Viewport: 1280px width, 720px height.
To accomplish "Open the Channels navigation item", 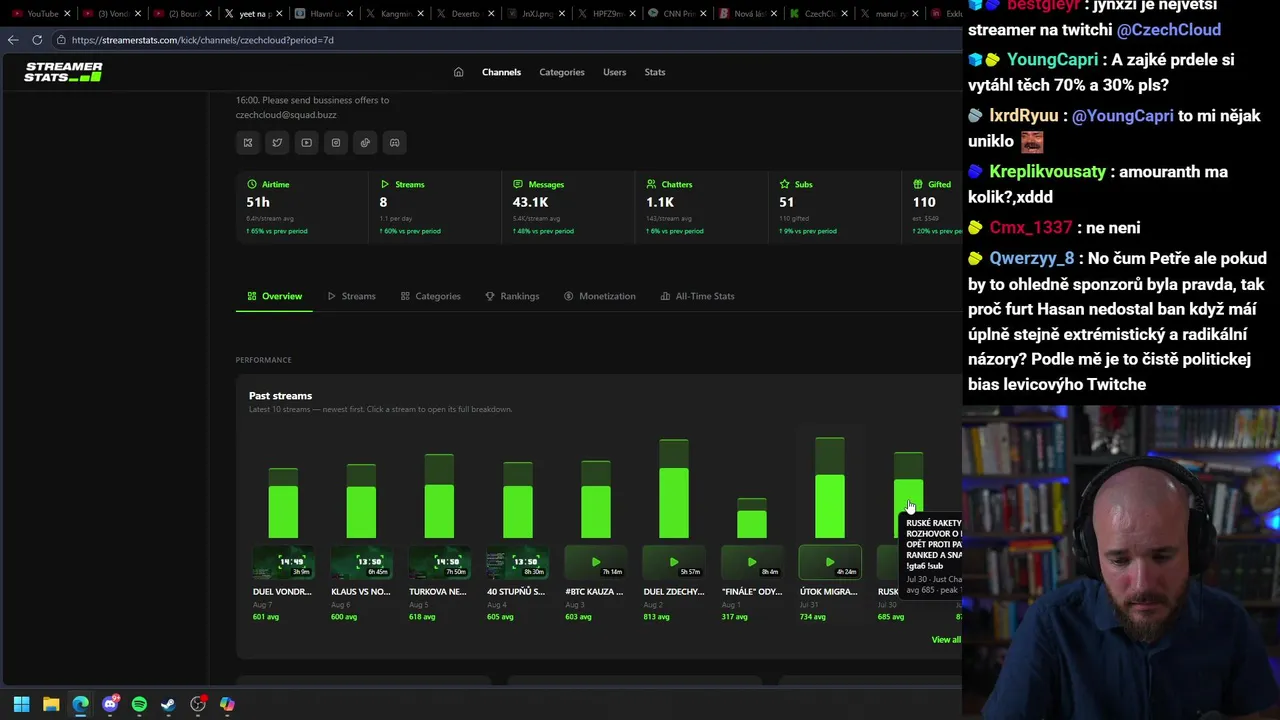I will pyautogui.click(x=501, y=72).
